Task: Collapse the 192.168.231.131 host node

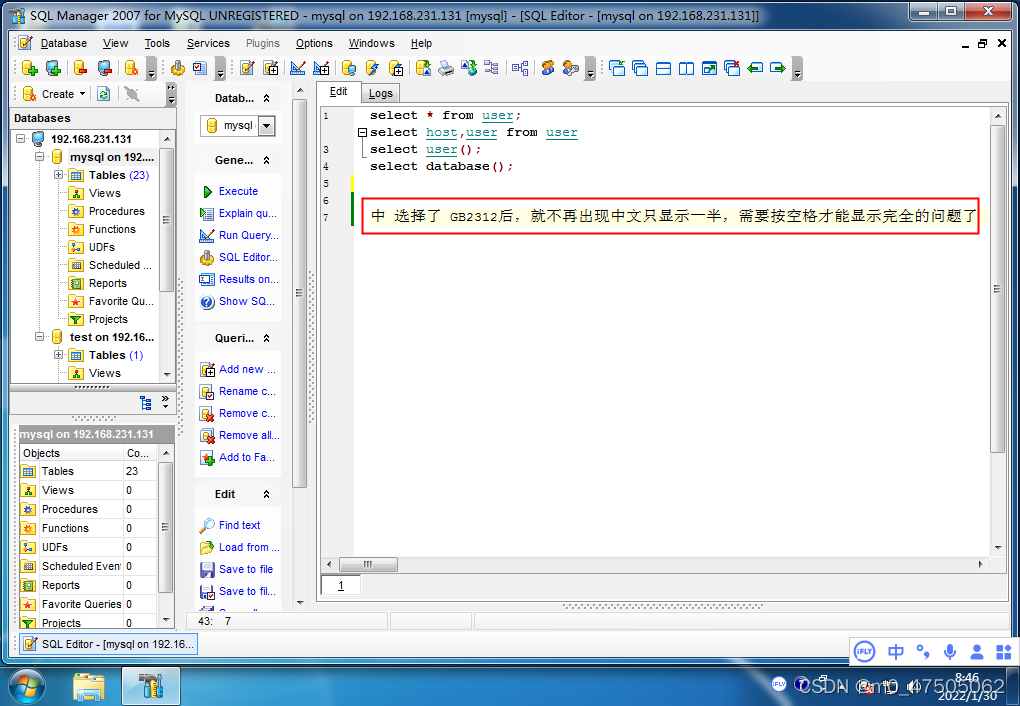Action: tap(20, 139)
